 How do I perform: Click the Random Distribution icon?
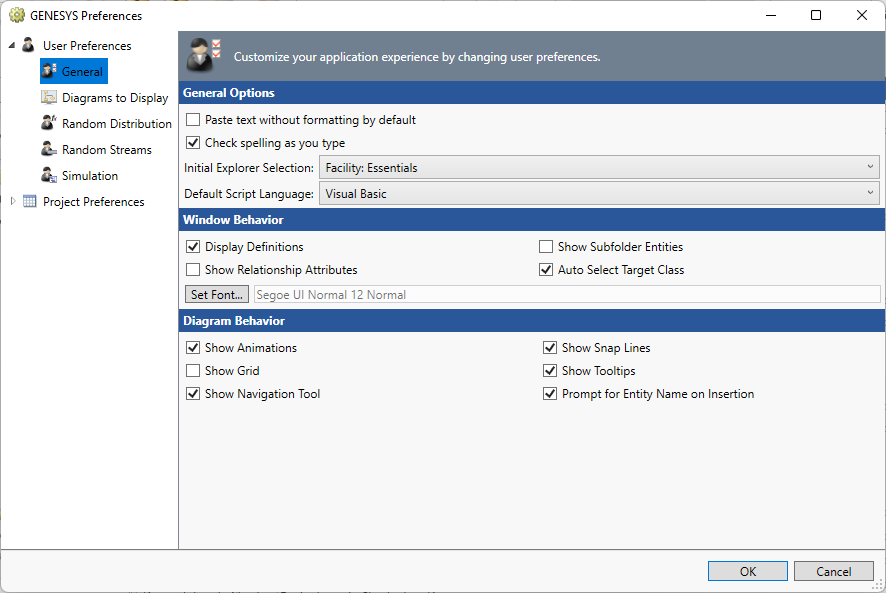point(49,124)
